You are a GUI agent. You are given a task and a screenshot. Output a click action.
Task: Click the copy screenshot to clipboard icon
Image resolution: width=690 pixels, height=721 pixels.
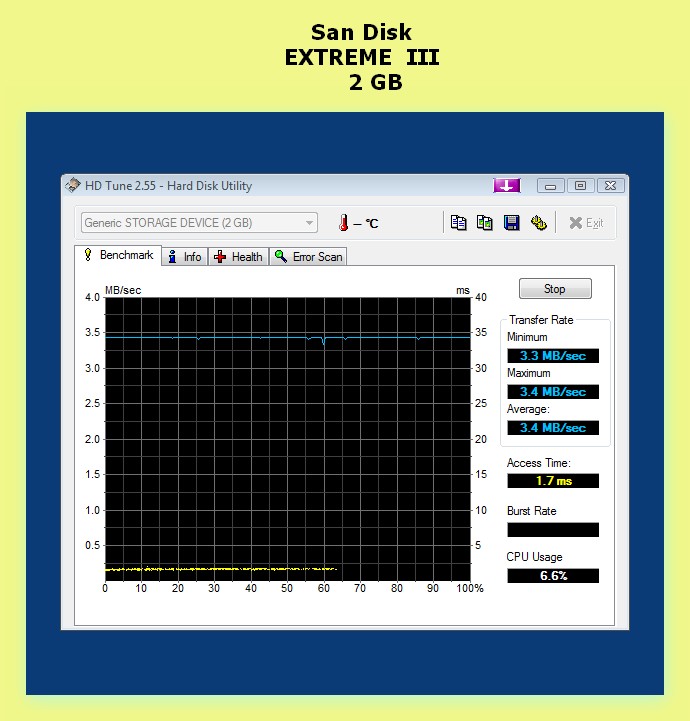(485, 223)
